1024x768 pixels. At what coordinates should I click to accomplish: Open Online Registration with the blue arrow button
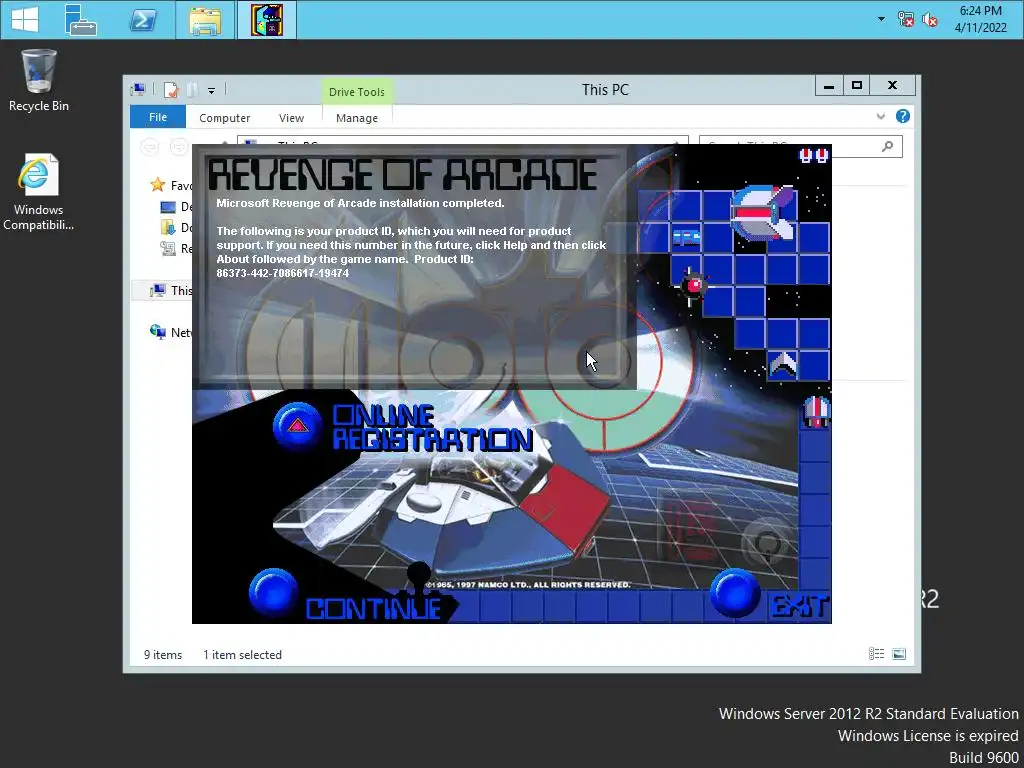click(298, 426)
